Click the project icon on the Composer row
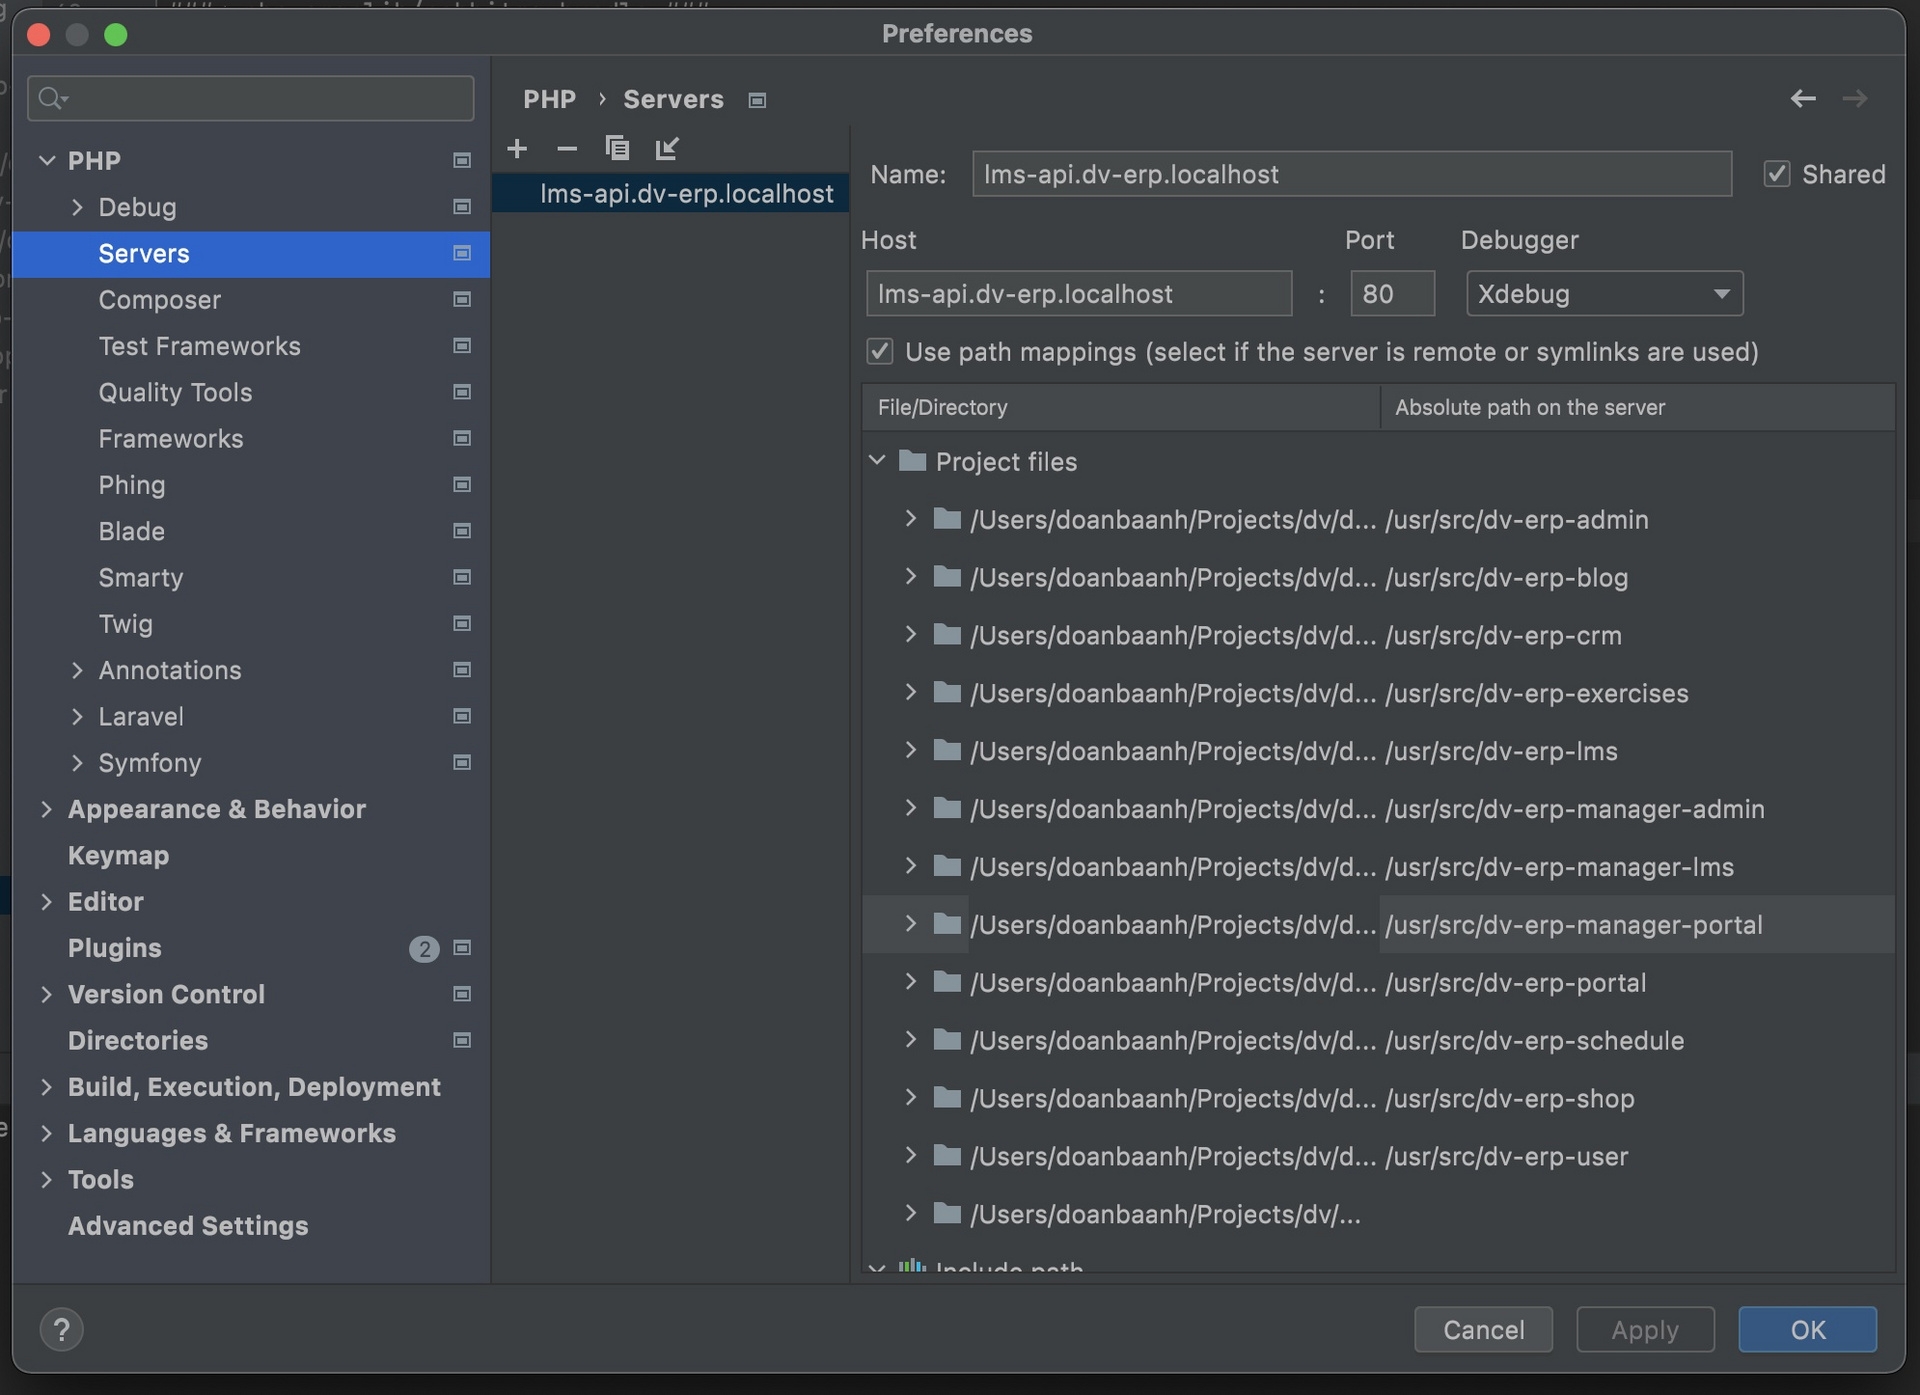The image size is (1920, 1395). tap(462, 299)
